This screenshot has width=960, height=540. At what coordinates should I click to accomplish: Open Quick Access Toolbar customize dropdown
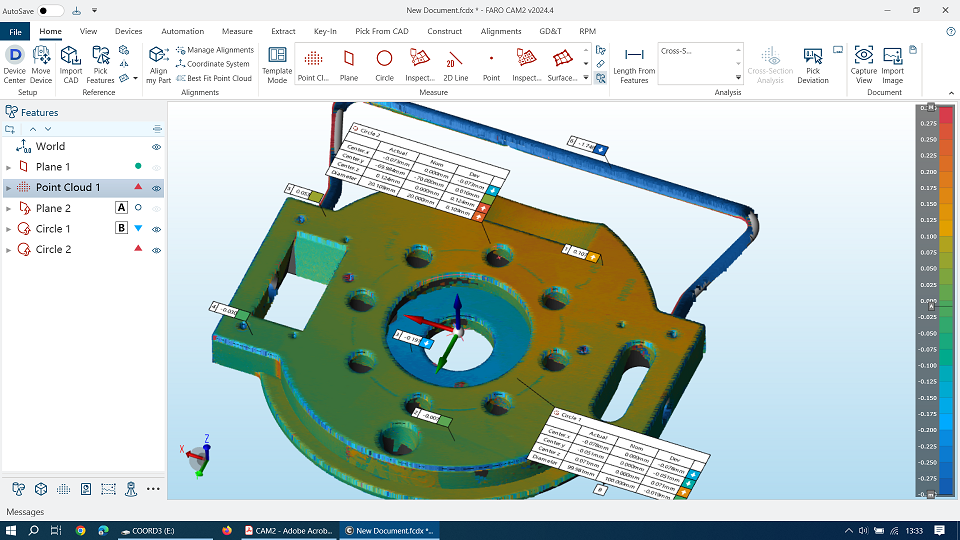coord(94,10)
